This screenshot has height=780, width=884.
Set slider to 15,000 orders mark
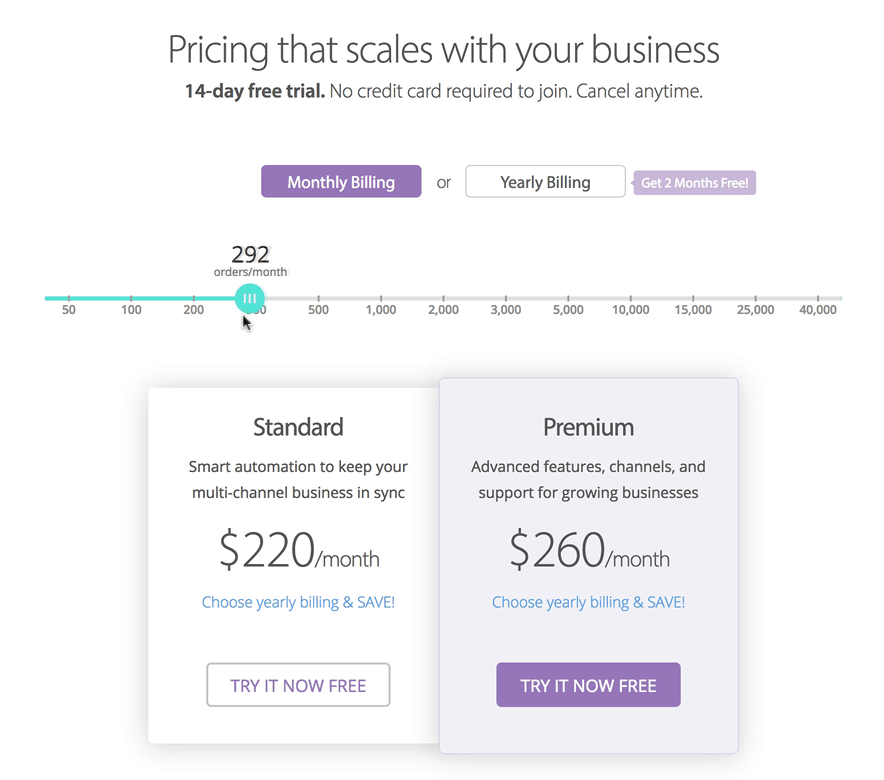click(x=693, y=298)
